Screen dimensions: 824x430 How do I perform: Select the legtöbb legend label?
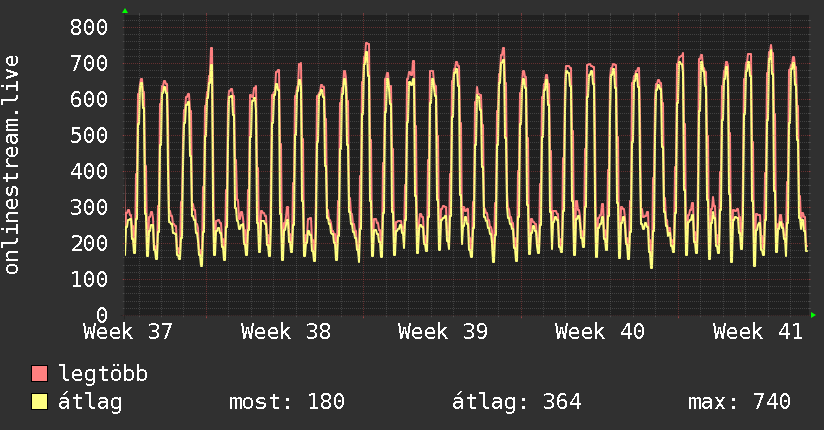[x=103, y=374]
